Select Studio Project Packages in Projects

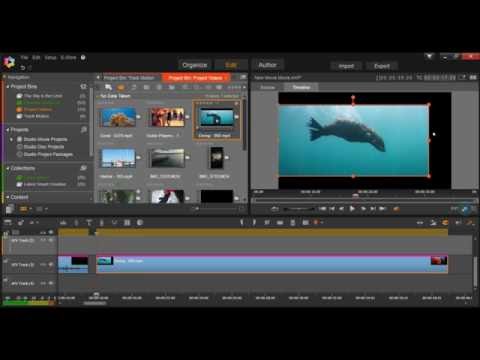48,154
